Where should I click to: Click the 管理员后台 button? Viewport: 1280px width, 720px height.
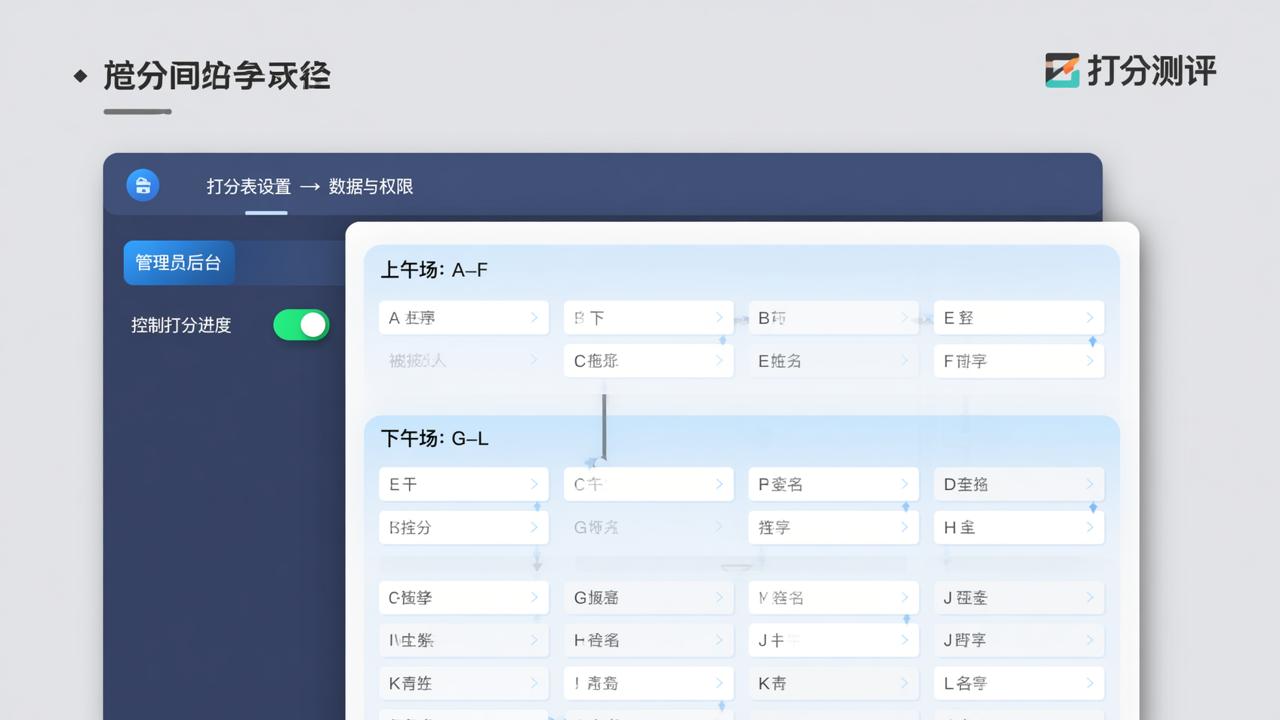[x=179, y=263]
